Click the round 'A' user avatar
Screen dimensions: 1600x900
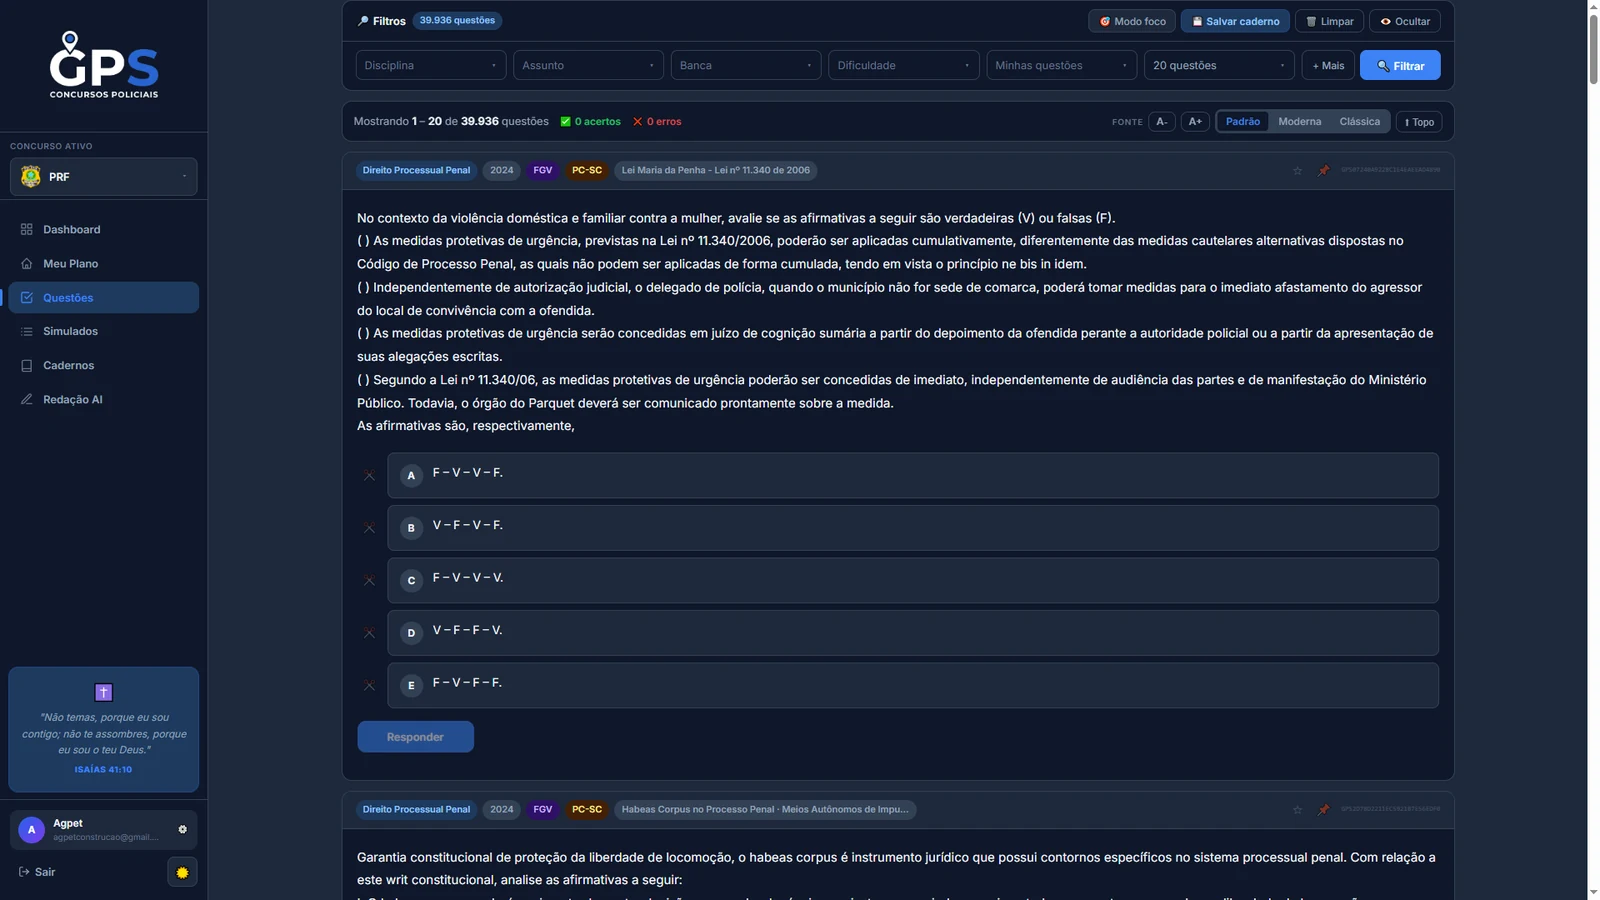coord(32,830)
